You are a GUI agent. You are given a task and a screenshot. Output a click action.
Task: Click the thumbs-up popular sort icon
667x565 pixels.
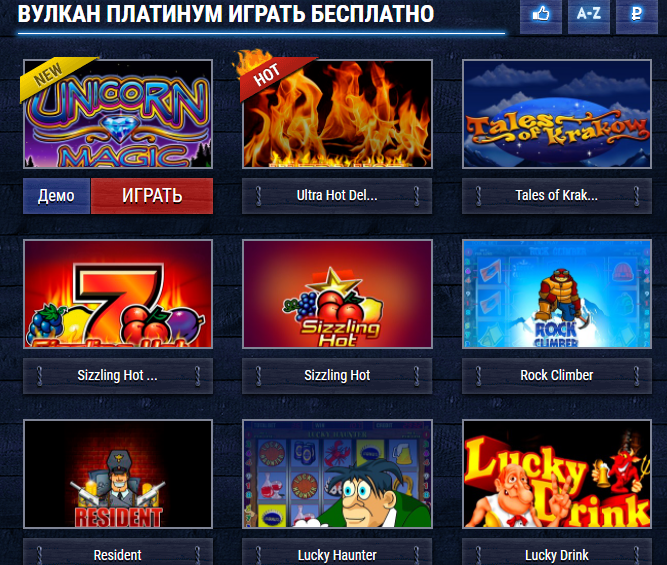[541, 15]
